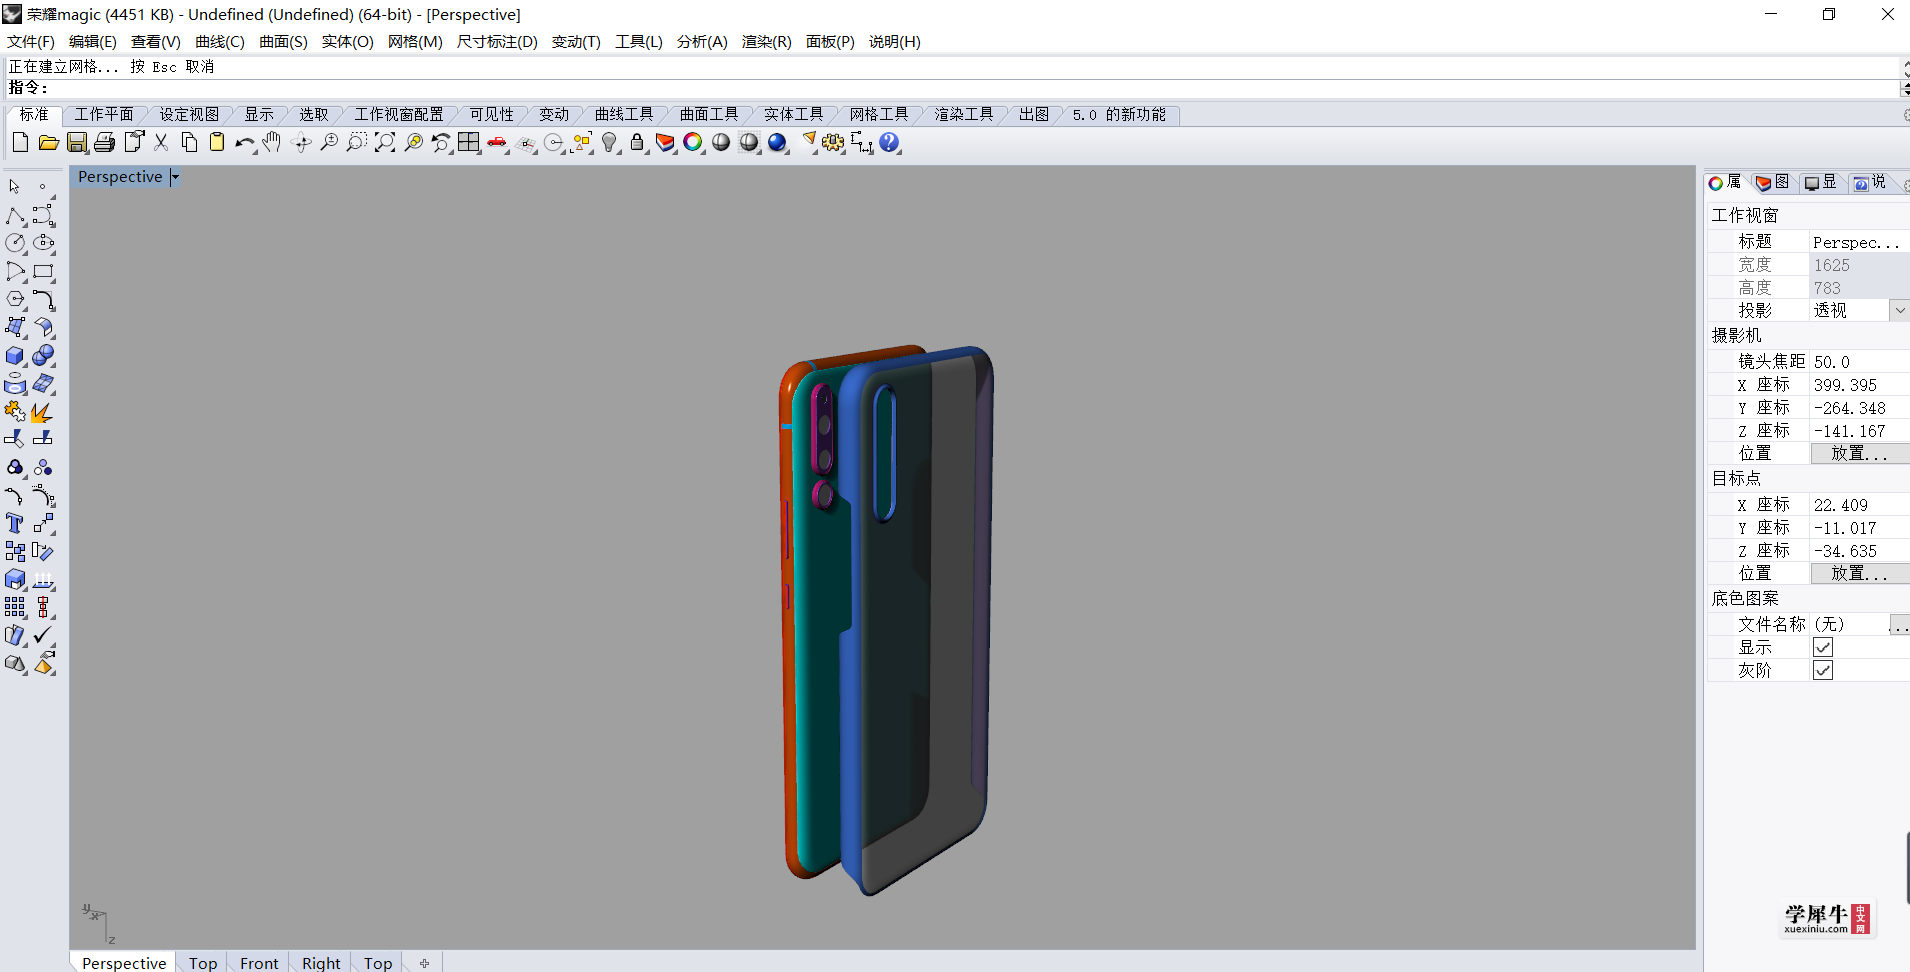1910x972 pixels.
Task: Open the 编辑(E) menu
Action: point(93,41)
